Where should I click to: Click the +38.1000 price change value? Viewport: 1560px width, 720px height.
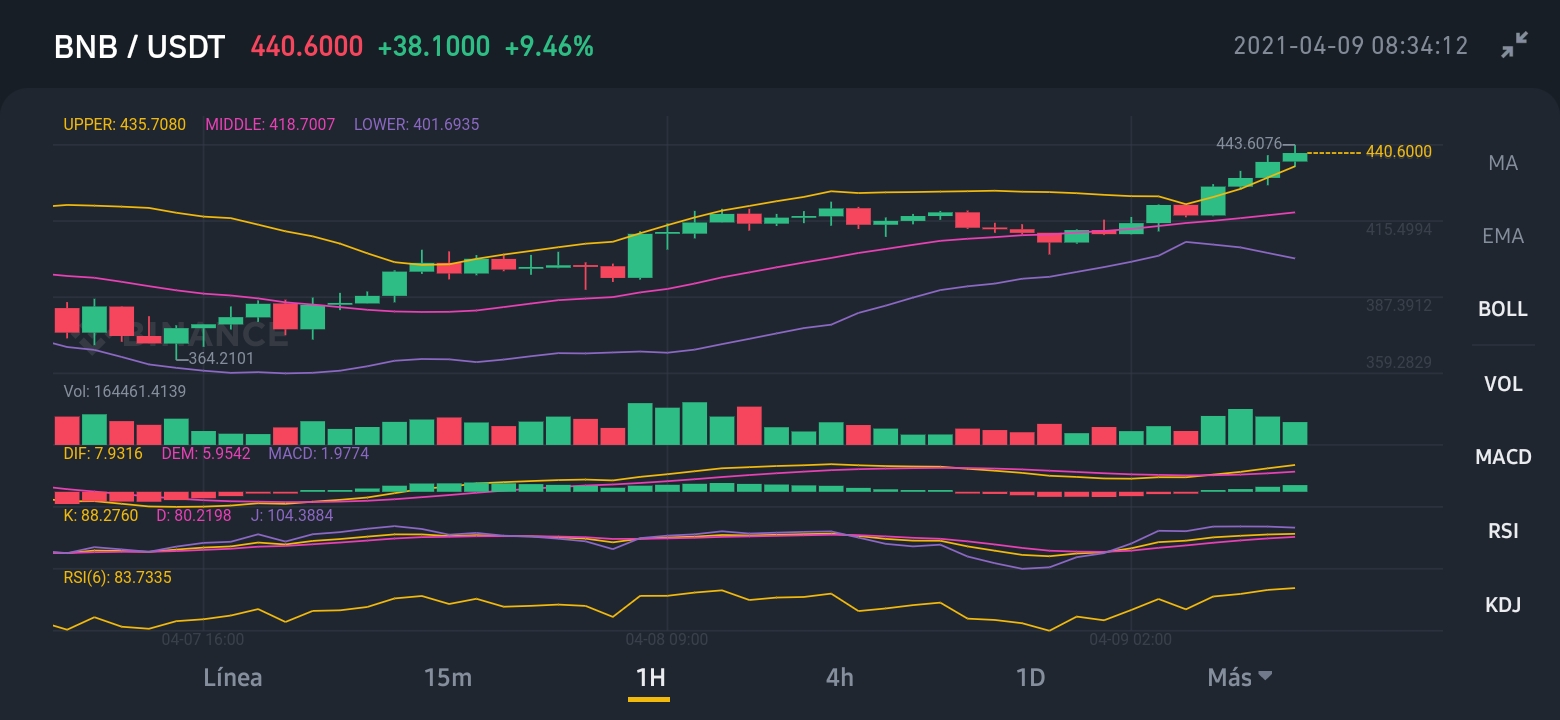(434, 46)
